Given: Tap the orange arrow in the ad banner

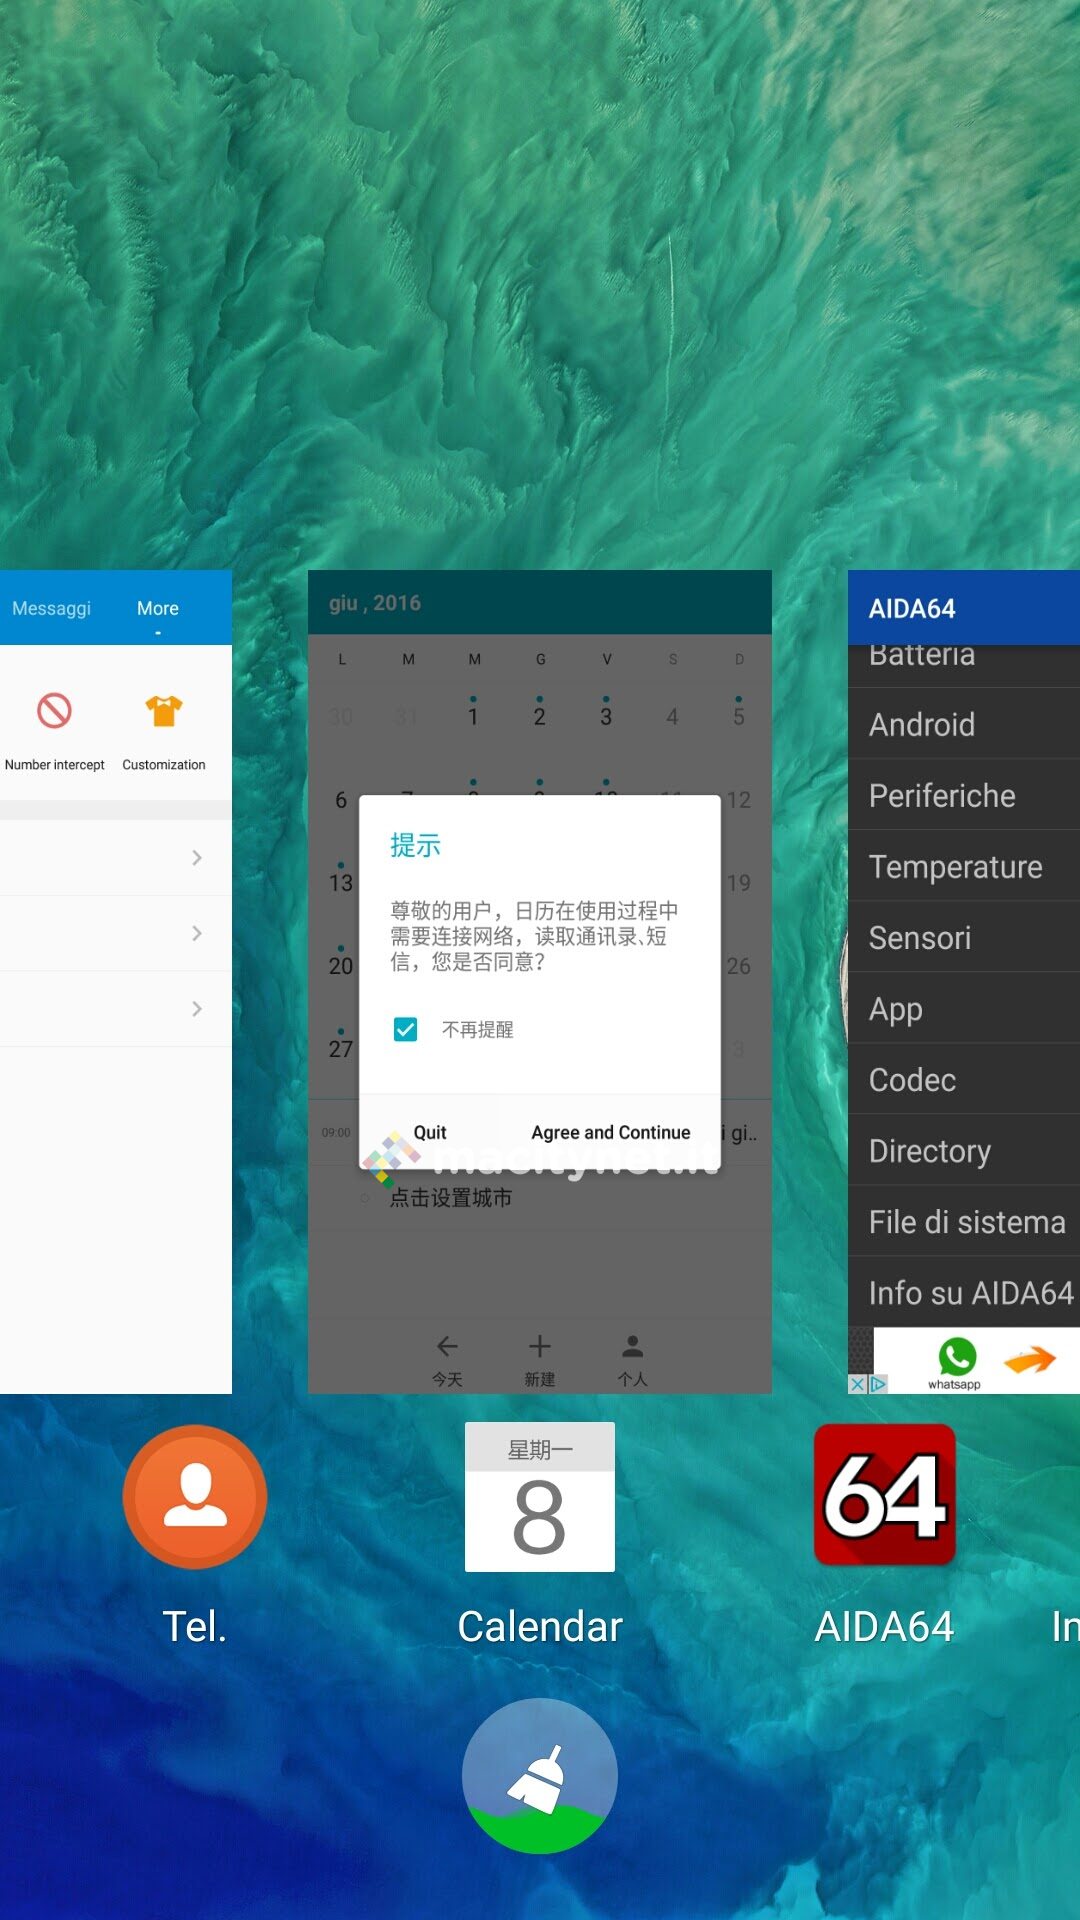Looking at the screenshot, I should [x=1031, y=1360].
